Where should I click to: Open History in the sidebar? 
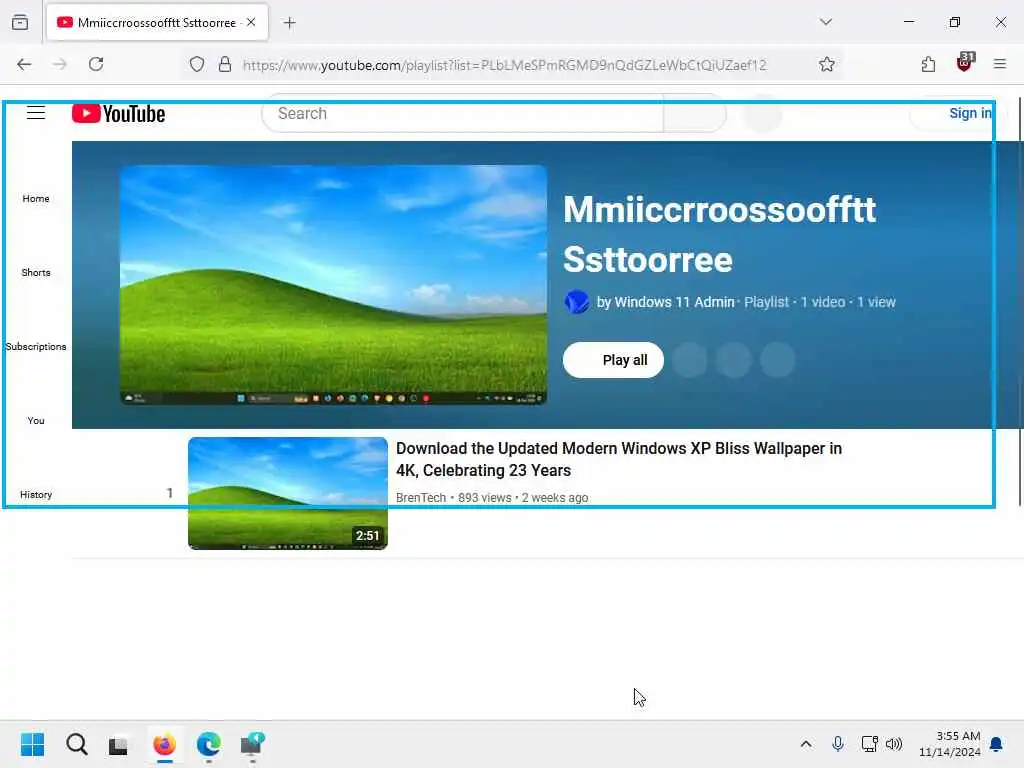point(36,494)
